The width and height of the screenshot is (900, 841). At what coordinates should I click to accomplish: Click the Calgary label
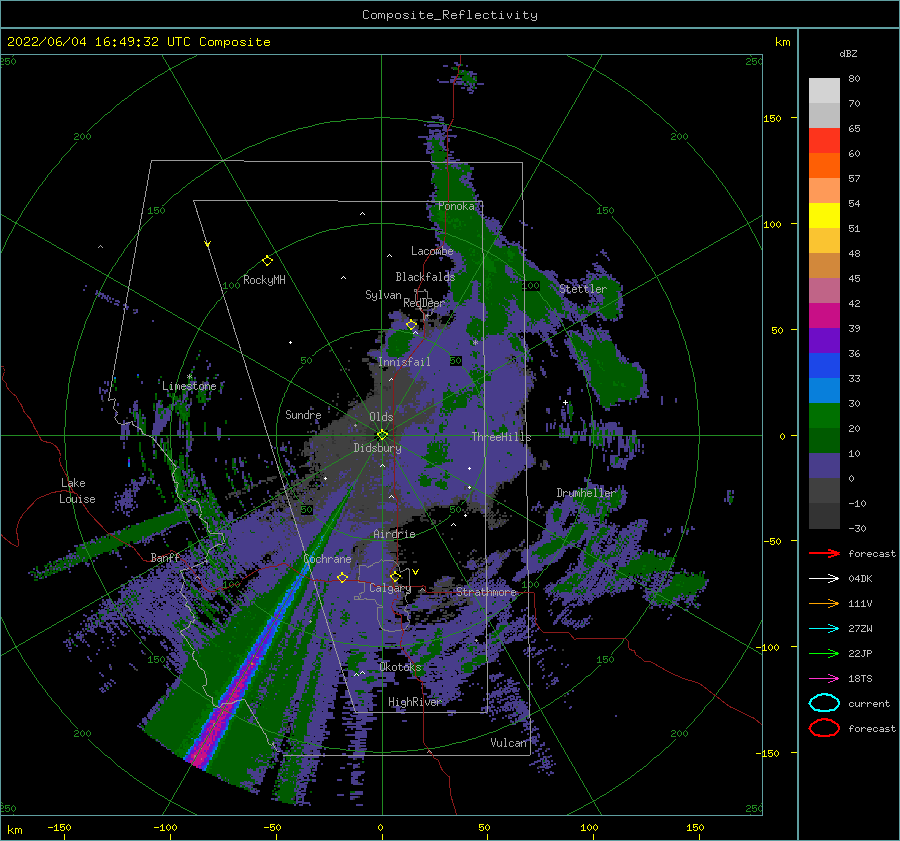pos(390,588)
